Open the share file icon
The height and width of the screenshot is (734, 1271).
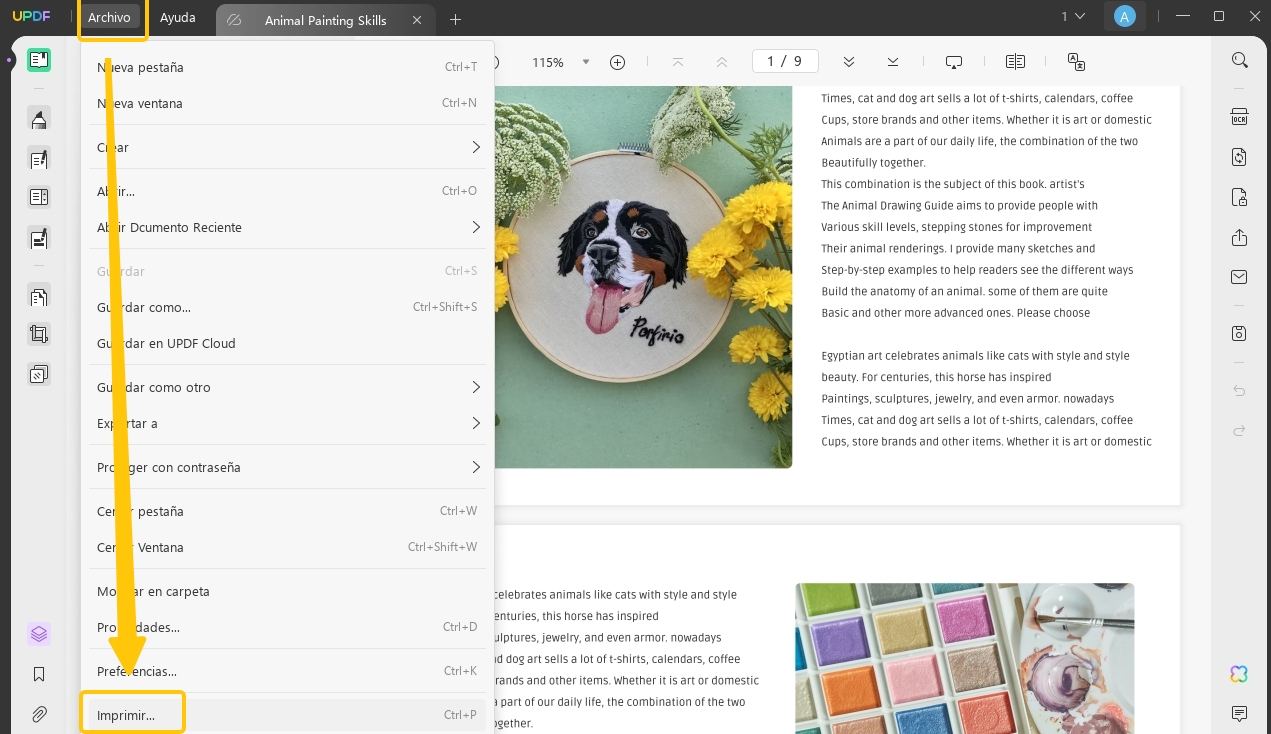pyautogui.click(x=1240, y=237)
